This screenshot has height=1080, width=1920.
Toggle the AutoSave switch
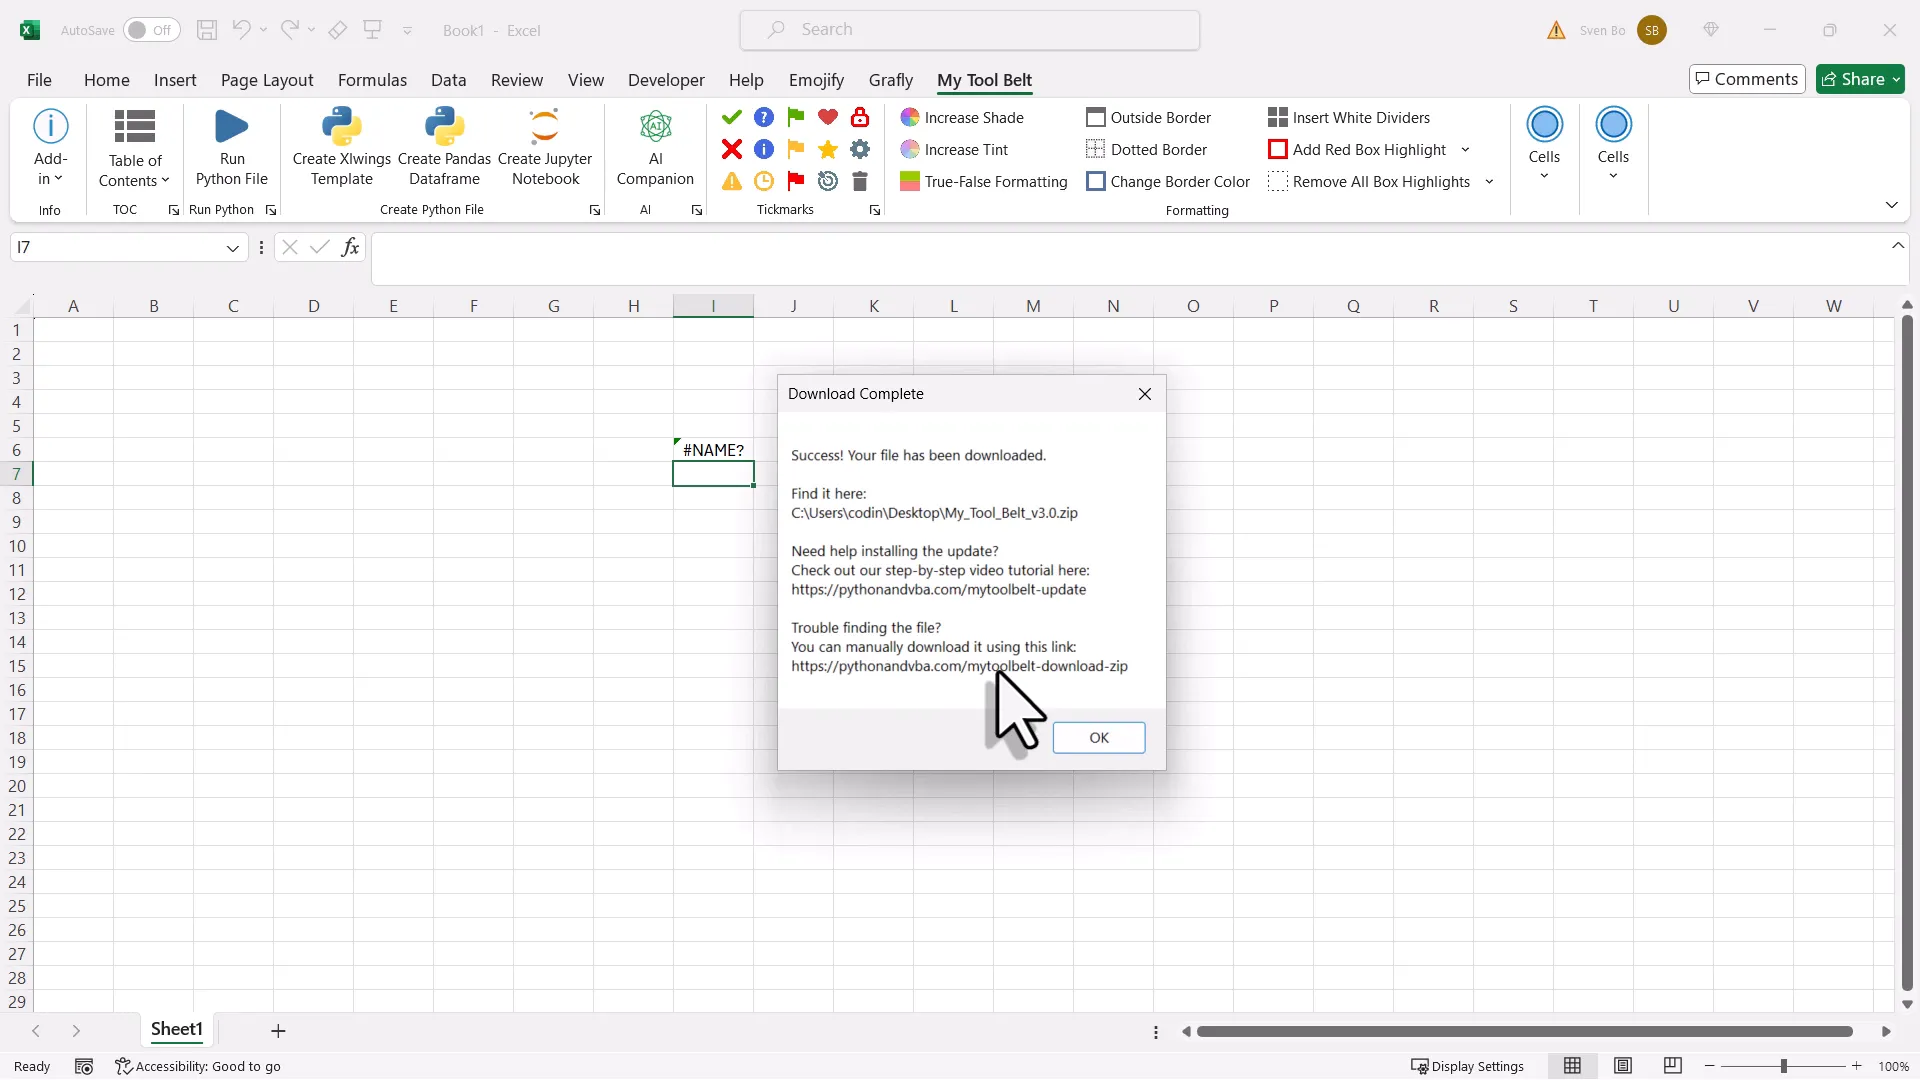152,30
